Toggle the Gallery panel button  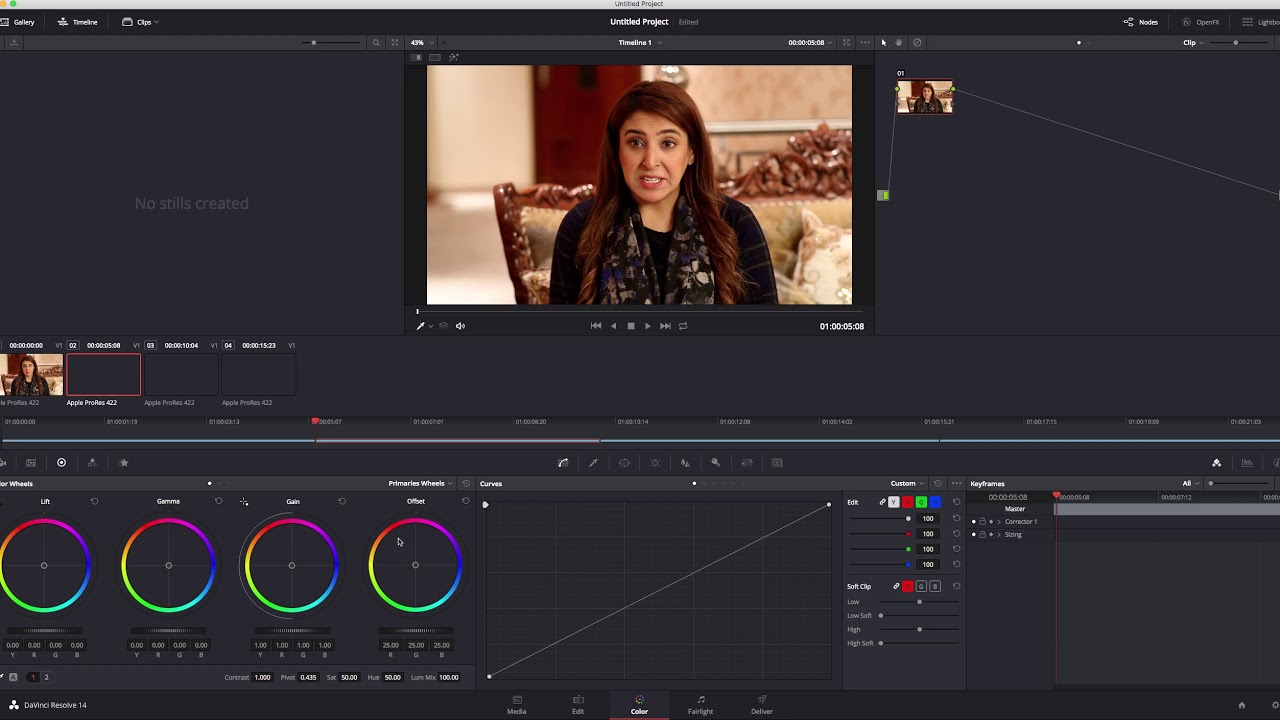click(x=18, y=22)
